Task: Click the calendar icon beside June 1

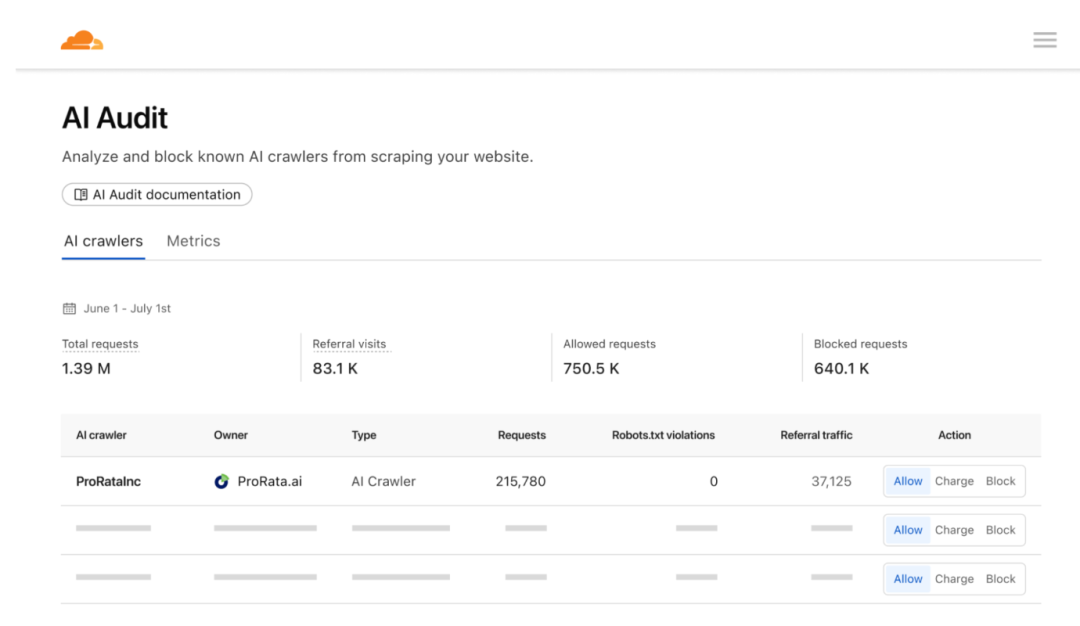Action: 70,309
